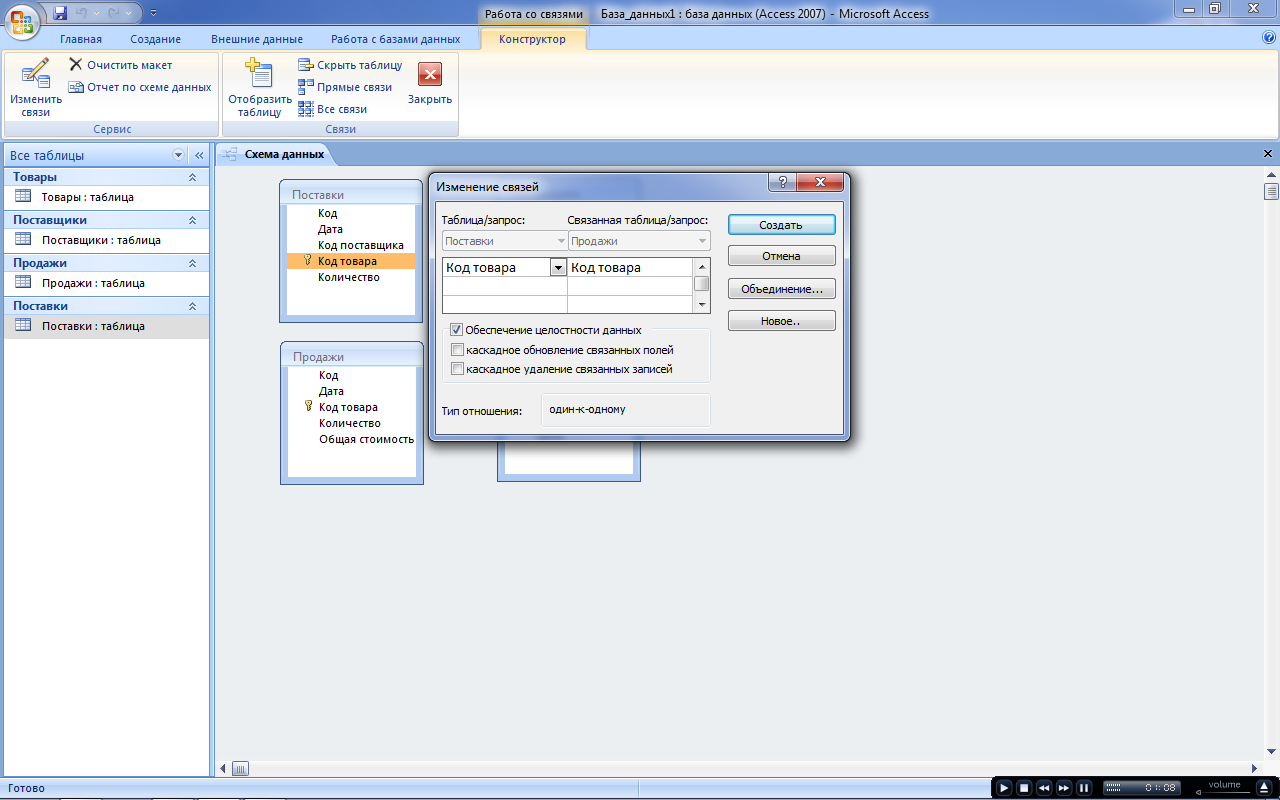Screen dimensions: 1280x800
Task: Enable каскадное удаление связанных записей
Action: click(x=457, y=369)
